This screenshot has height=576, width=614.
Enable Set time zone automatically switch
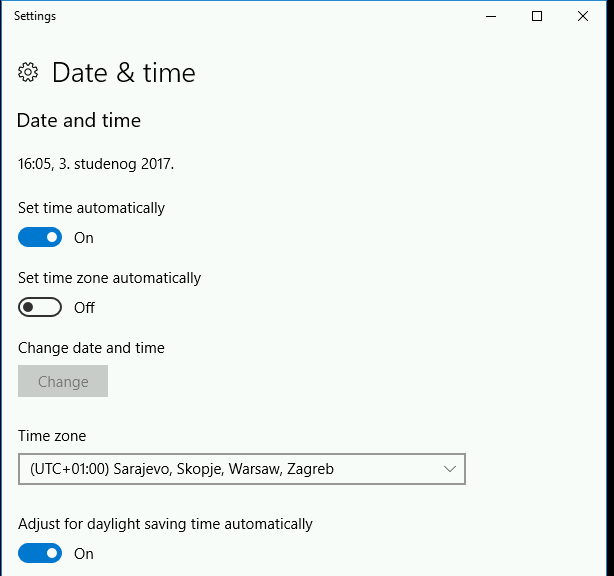40,308
